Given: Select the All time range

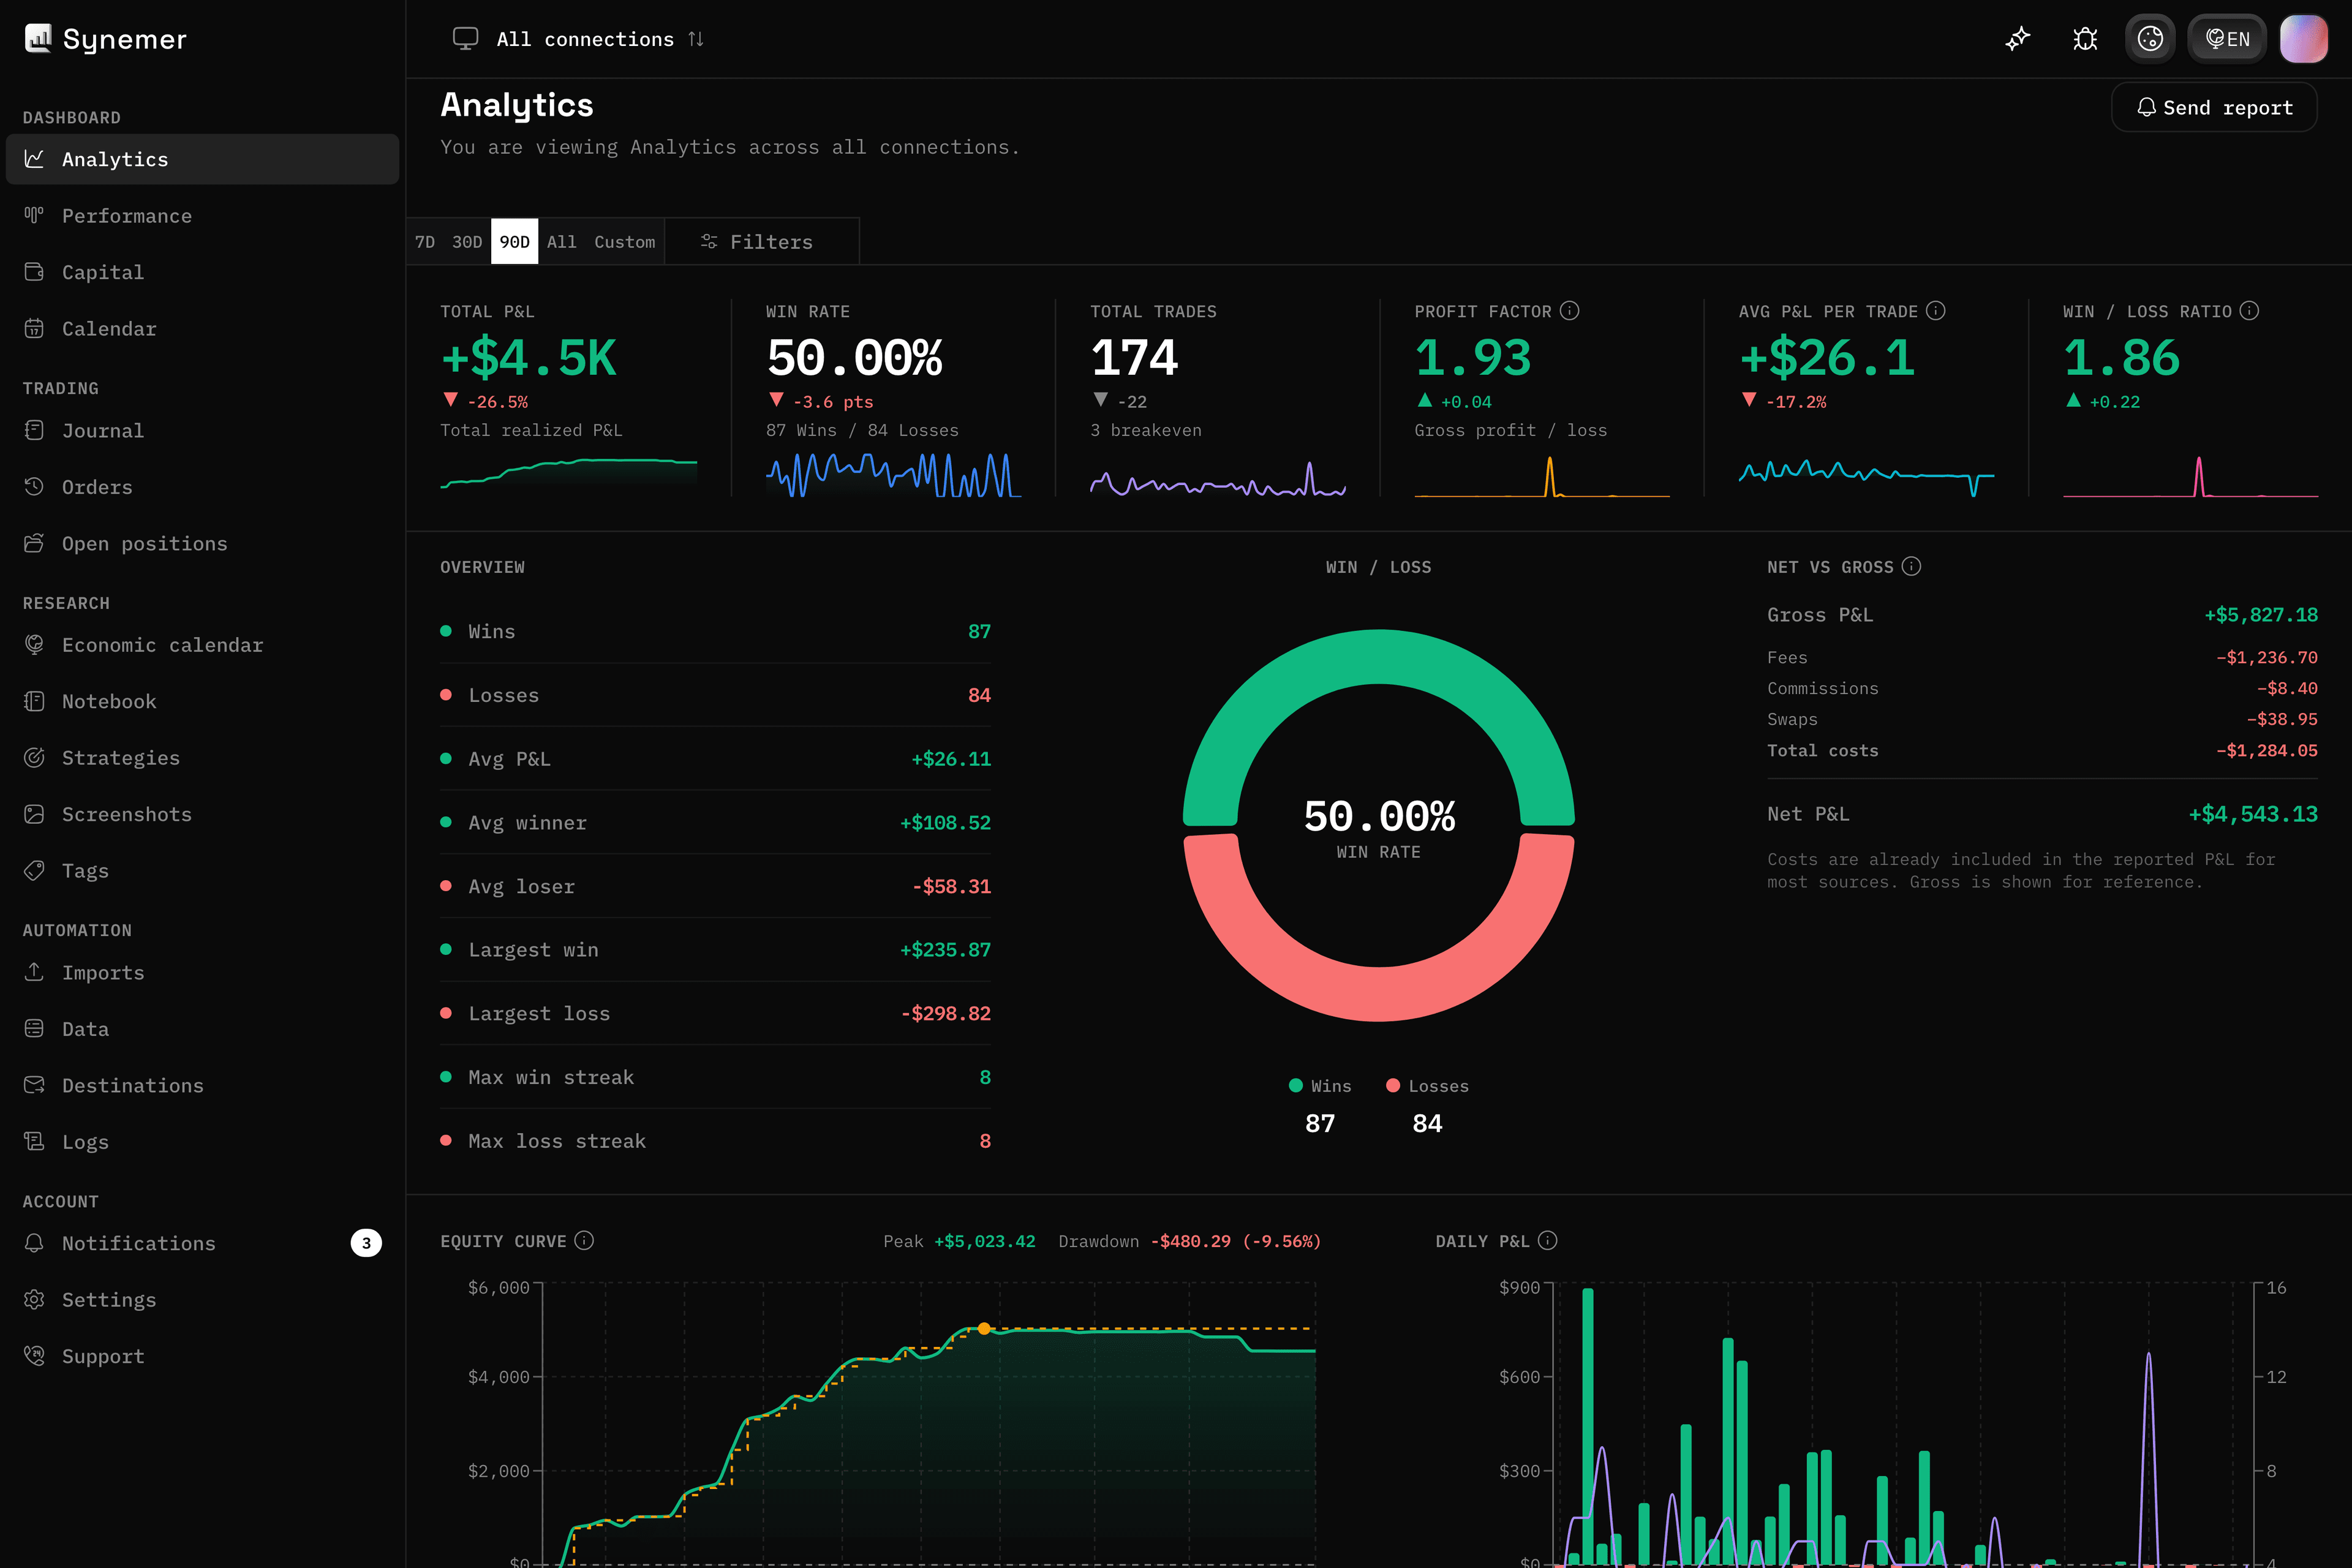Looking at the screenshot, I should click(x=562, y=242).
